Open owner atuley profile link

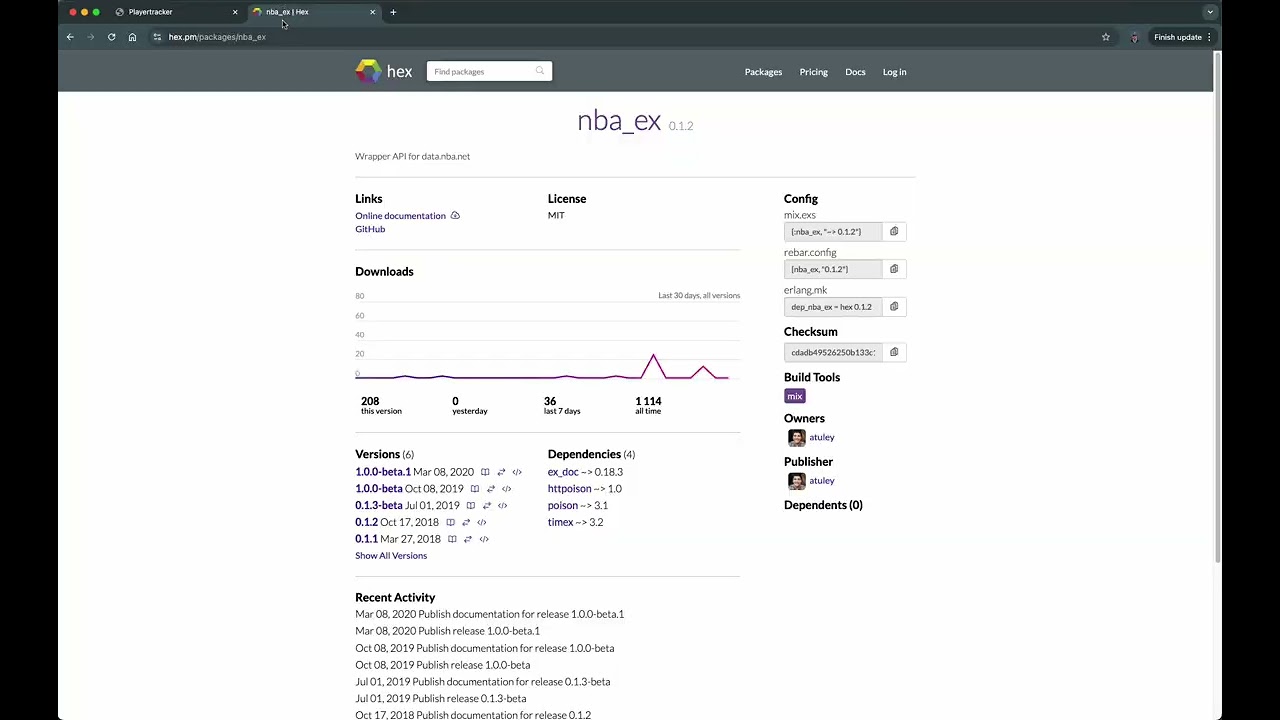click(822, 437)
